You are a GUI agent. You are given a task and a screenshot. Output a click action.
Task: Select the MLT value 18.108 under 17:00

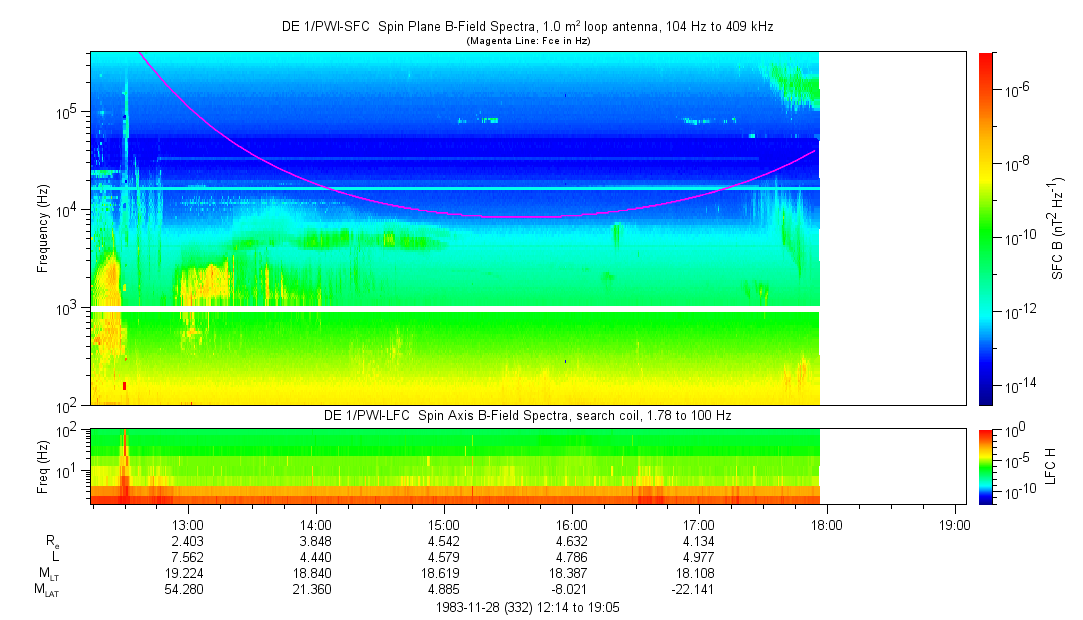coord(698,574)
